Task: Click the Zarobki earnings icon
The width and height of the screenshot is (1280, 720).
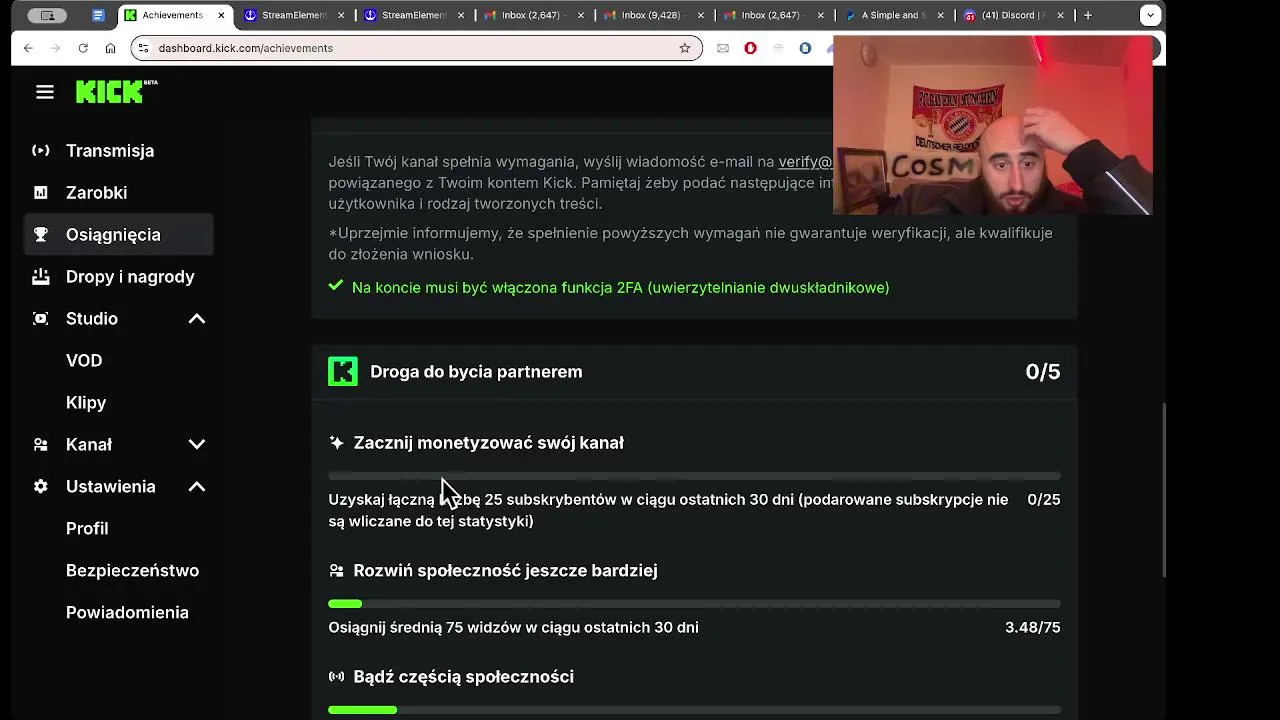Action: [x=40, y=193]
